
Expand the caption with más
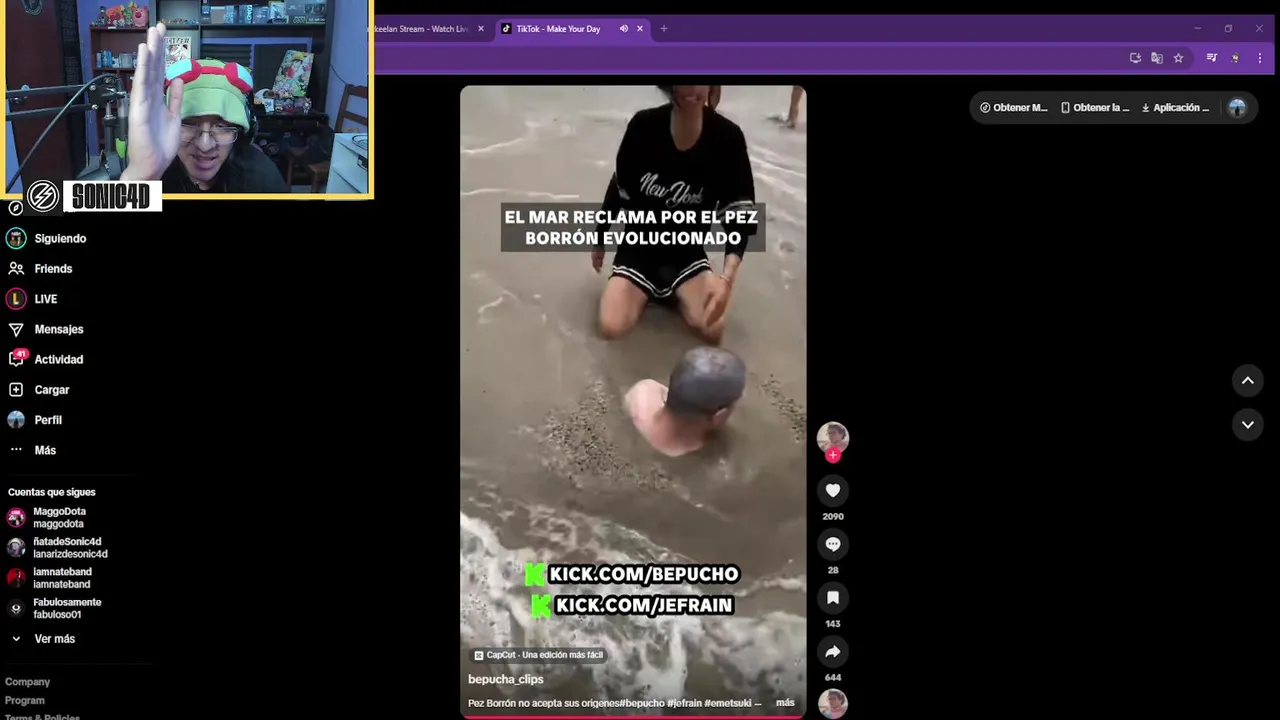click(785, 703)
